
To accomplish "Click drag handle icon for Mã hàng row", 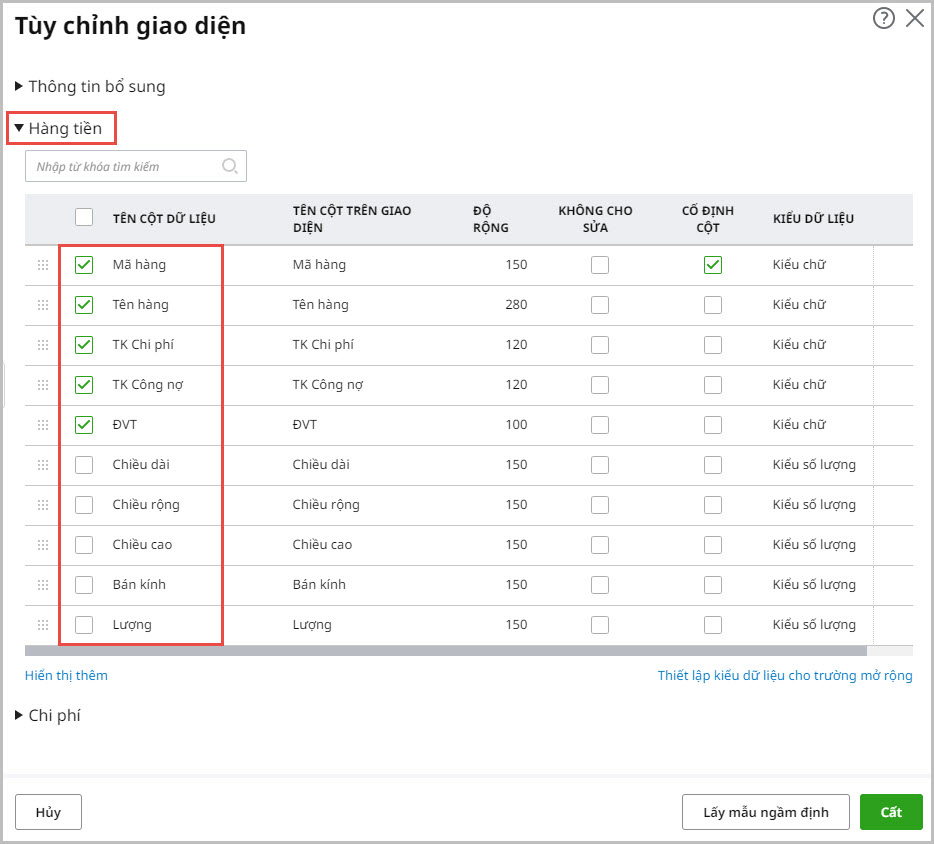I will (43, 265).
